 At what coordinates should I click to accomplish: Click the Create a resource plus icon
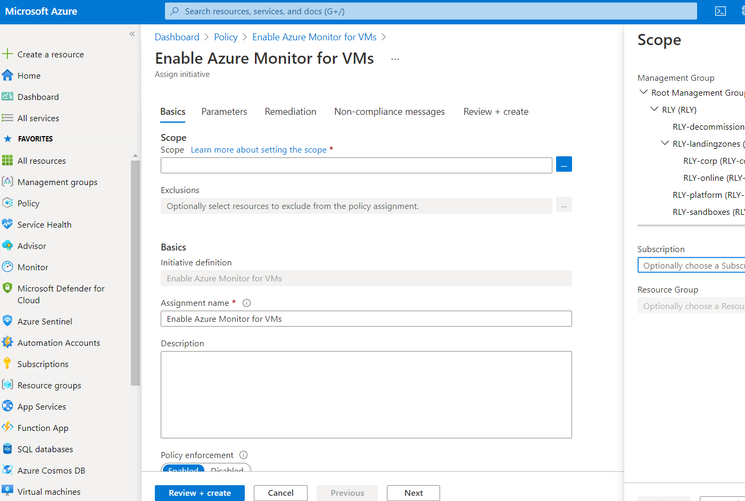tap(7, 54)
